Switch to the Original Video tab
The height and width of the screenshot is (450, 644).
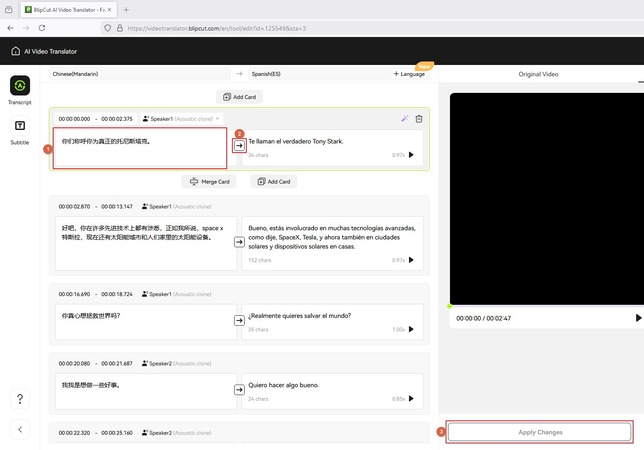[x=538, y=74]
